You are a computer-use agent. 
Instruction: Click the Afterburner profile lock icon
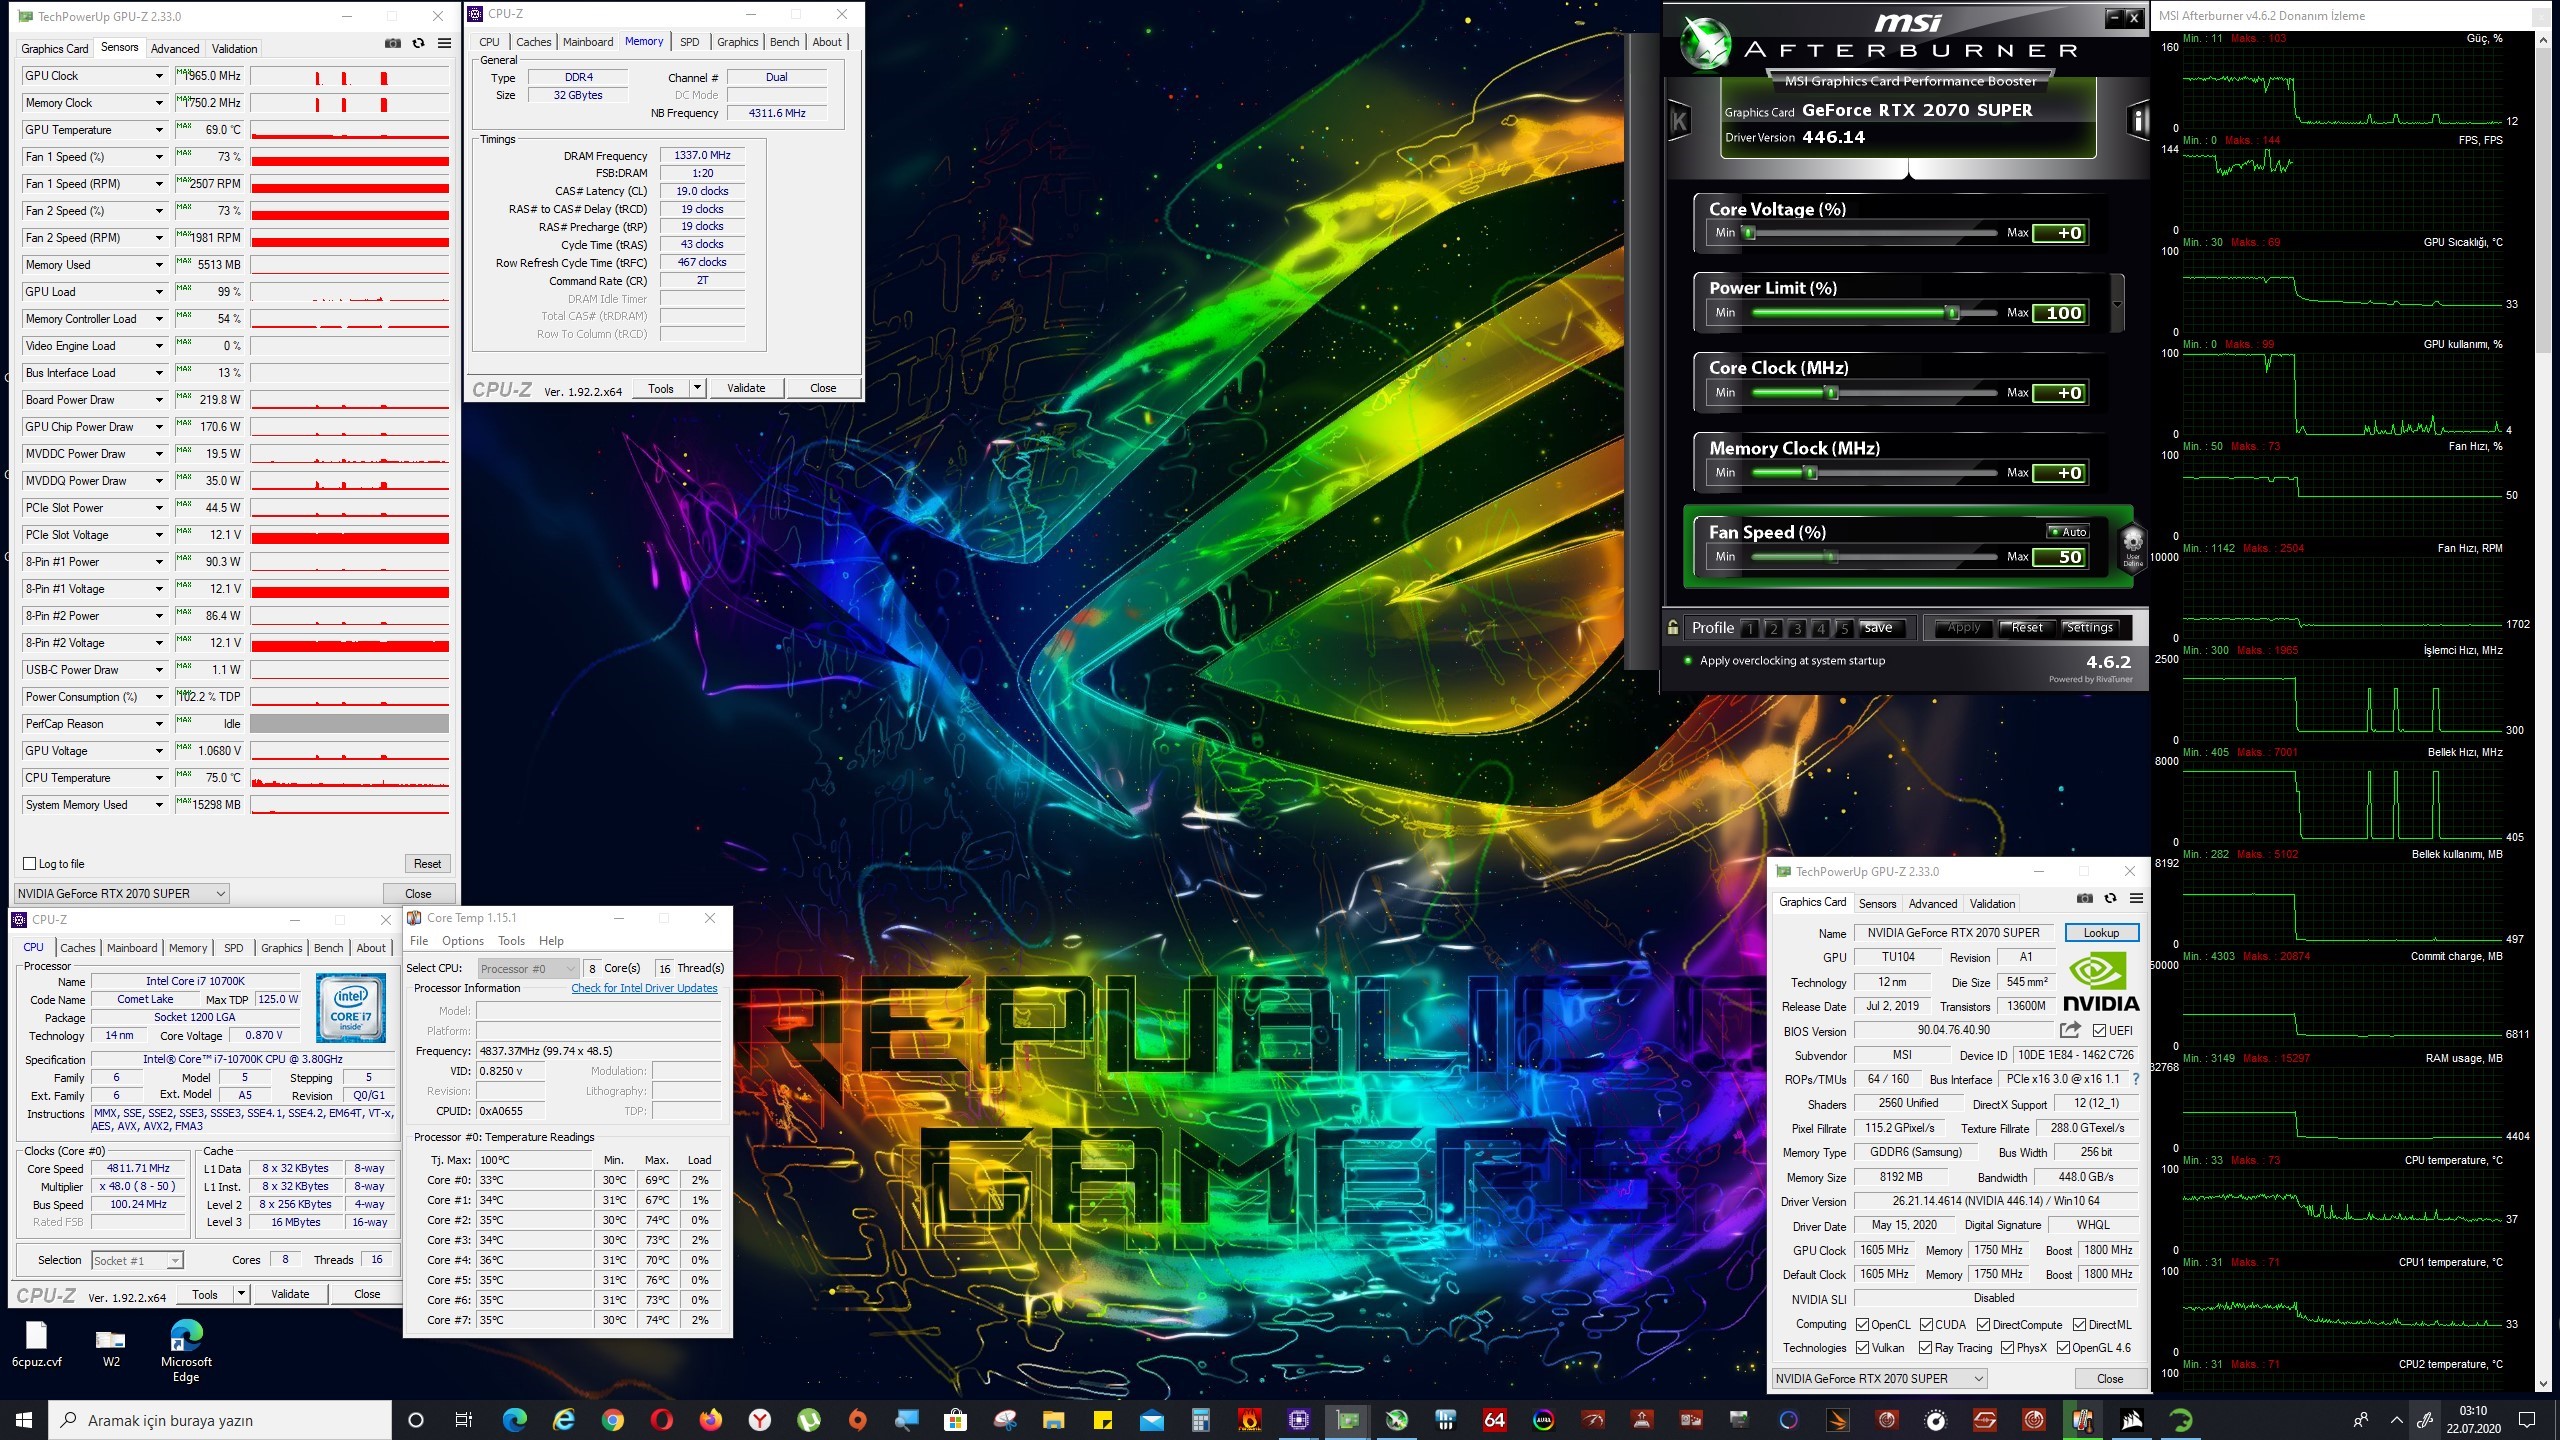click(x=1672, y=628)
